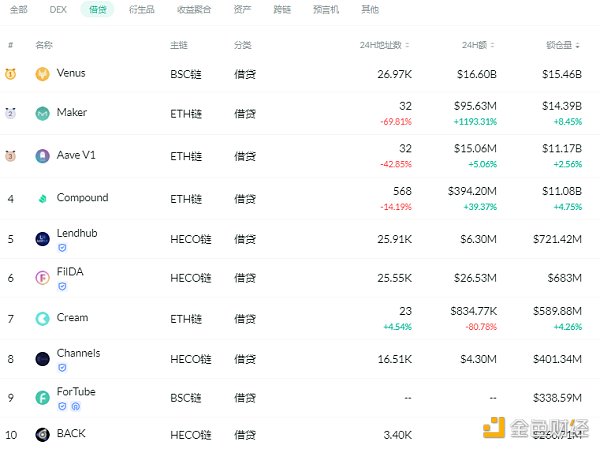Click the Compound logo icon
Image resolution: width=600 pixels, height=449 pixels.
[x=42, y=198]
